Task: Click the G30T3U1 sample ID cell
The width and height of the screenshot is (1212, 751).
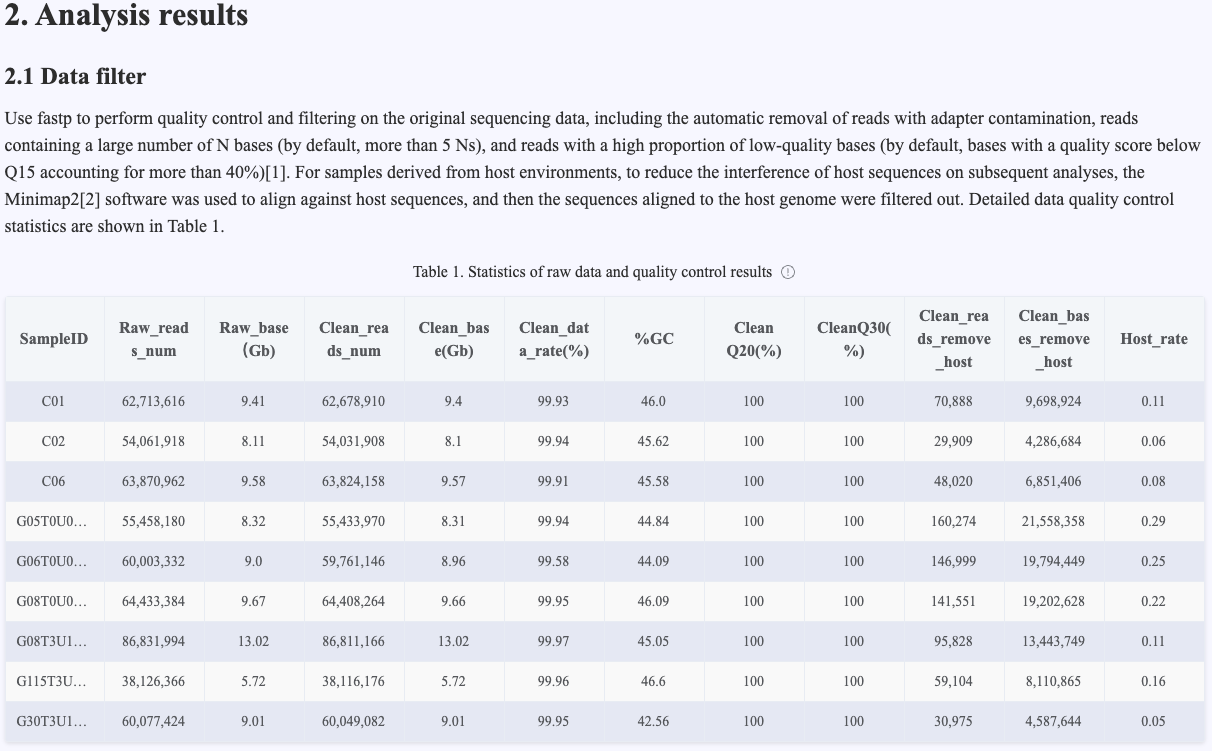Action: (x=52, y=721)
